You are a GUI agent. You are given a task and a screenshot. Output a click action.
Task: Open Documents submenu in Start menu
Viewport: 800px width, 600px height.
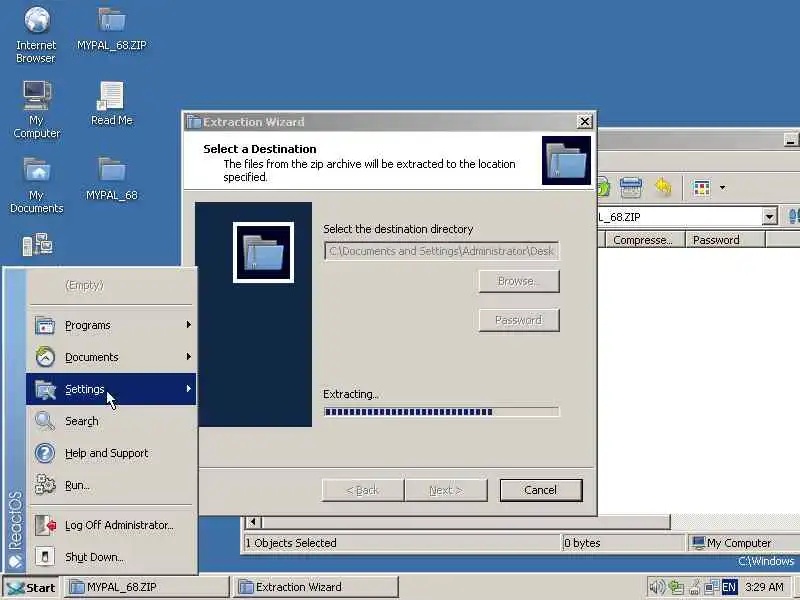(x=111, y=357)
